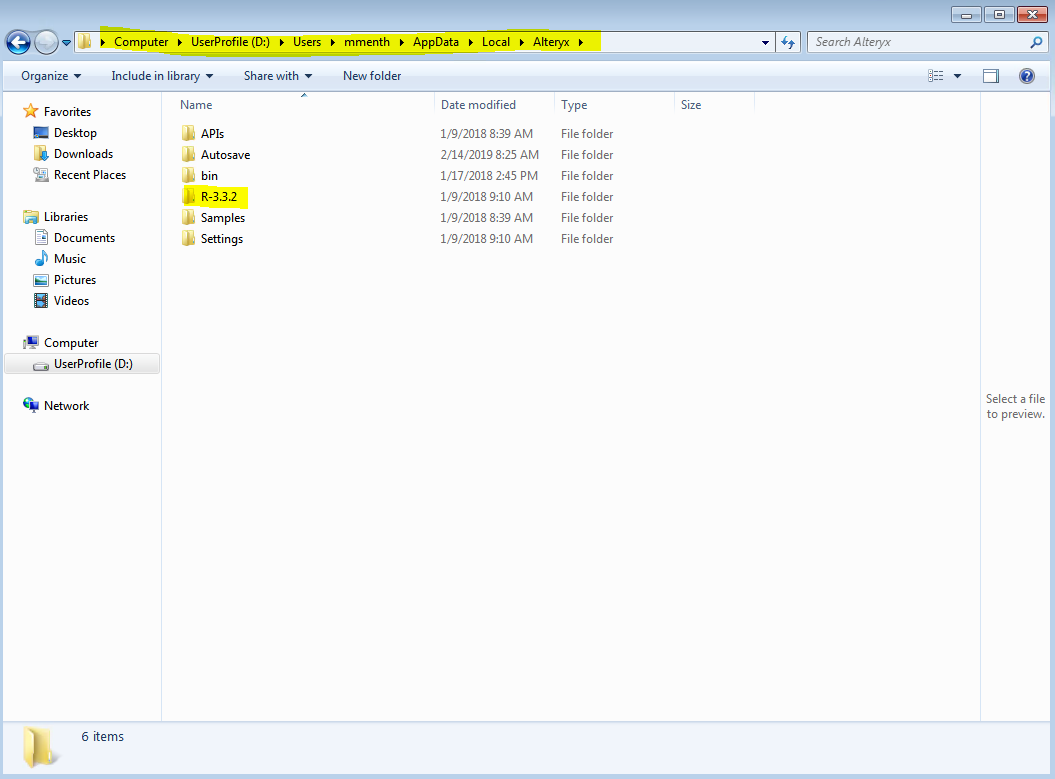Viewport: 1055px width, 779px height.
Task: Click the Back navigation arrow
Action: [x=19, y=41]
